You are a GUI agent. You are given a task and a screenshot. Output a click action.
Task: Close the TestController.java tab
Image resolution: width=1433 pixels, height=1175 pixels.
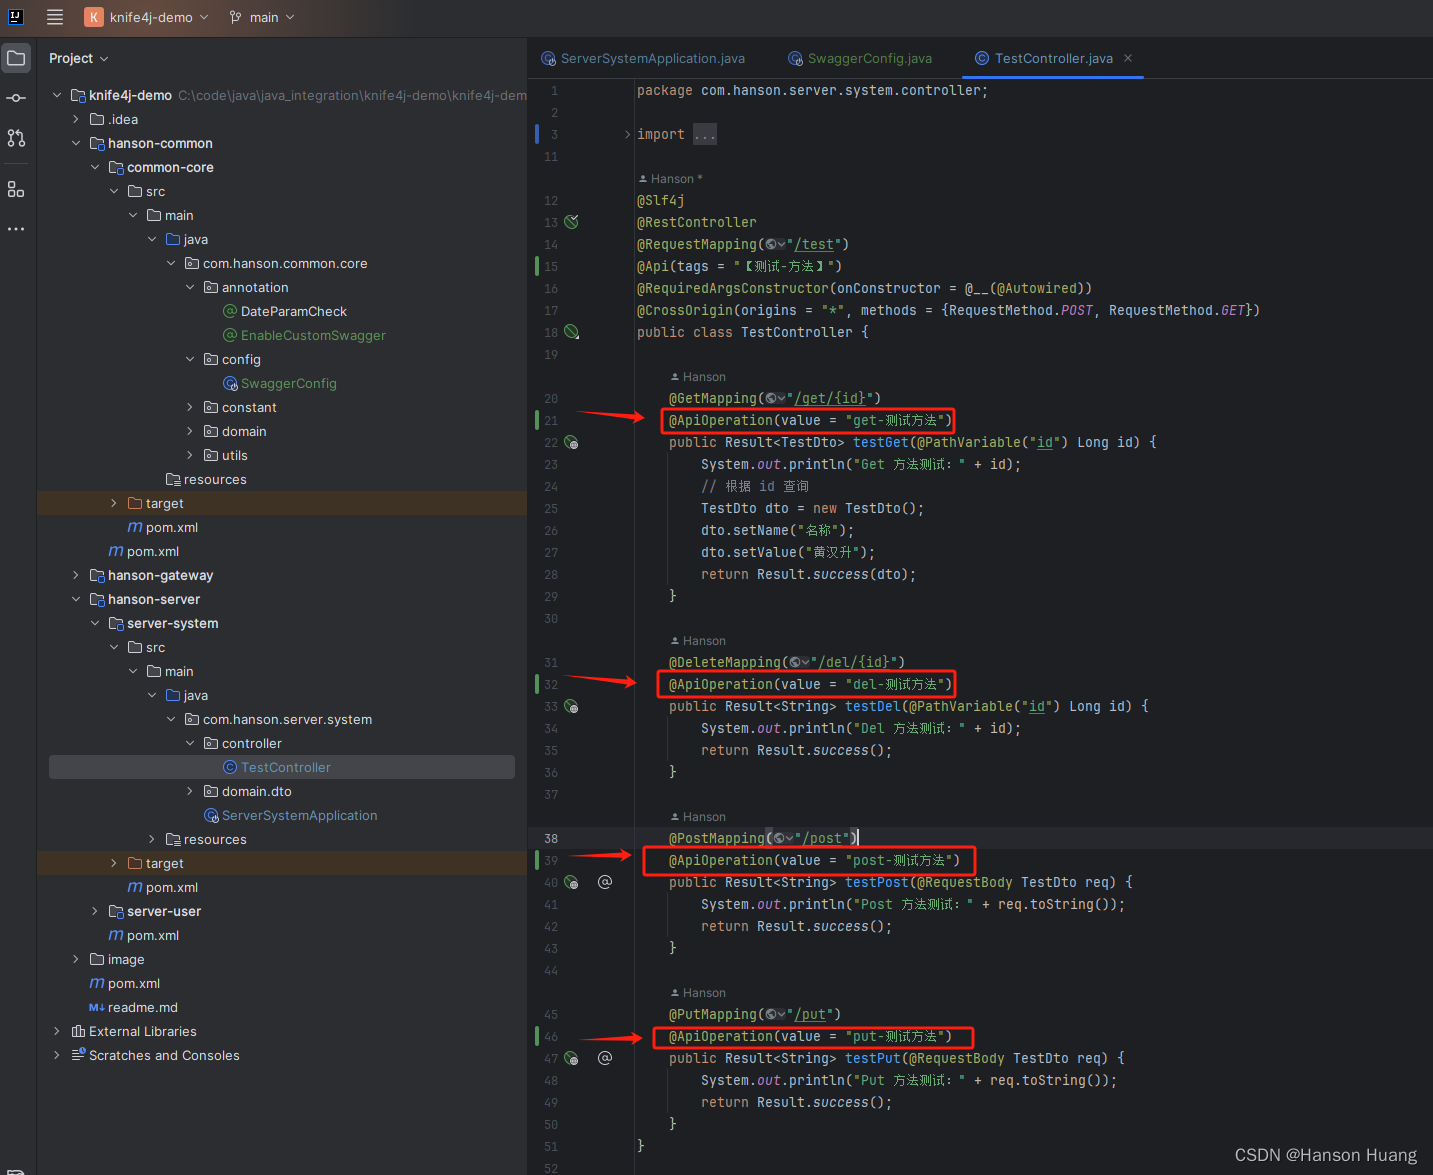[x=1128, y=58]
